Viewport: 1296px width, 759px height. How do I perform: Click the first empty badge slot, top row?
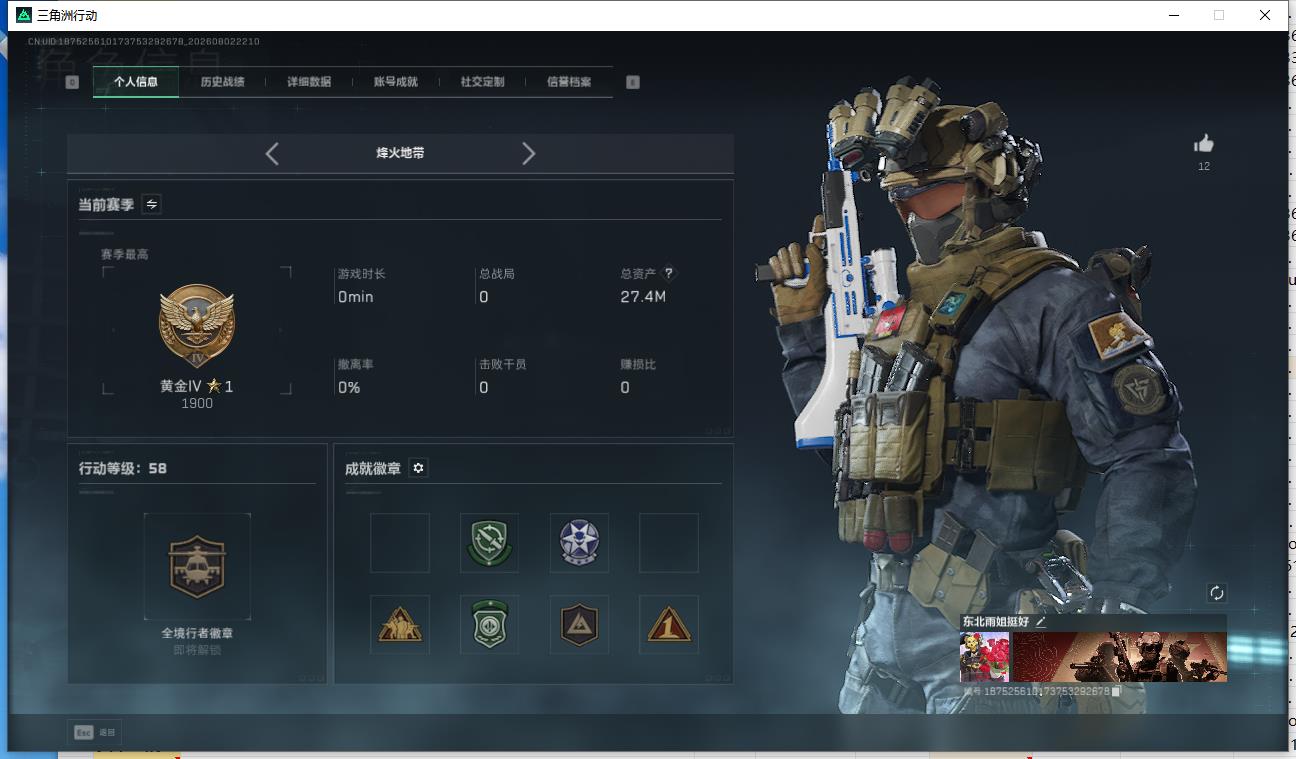(x=400, y=543)
